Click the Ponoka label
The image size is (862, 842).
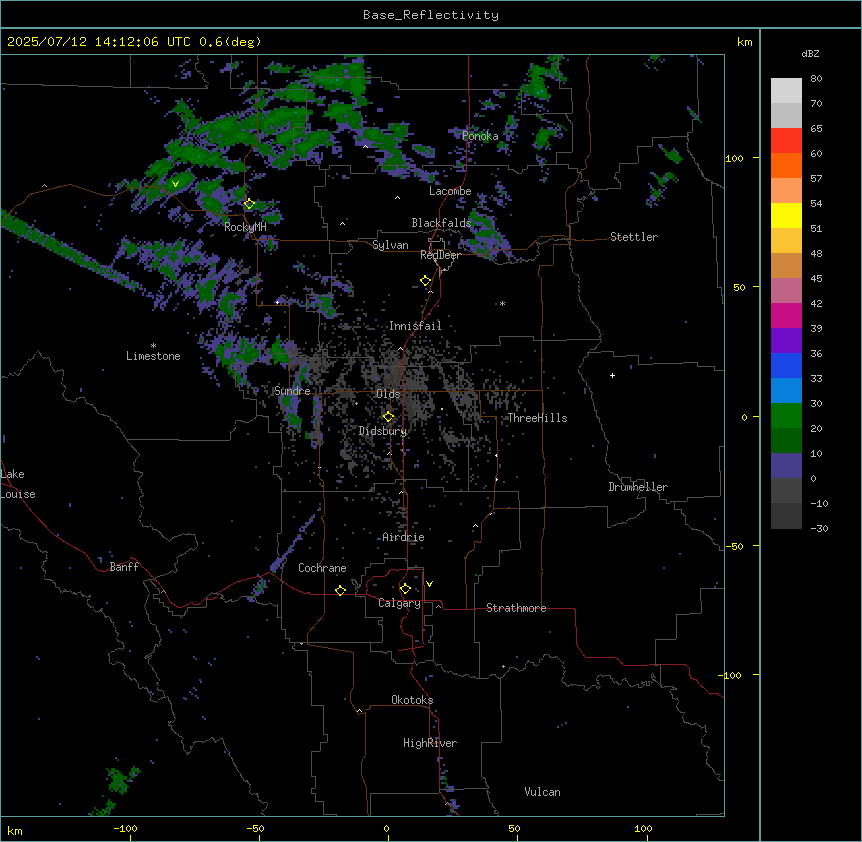(480, 136)
